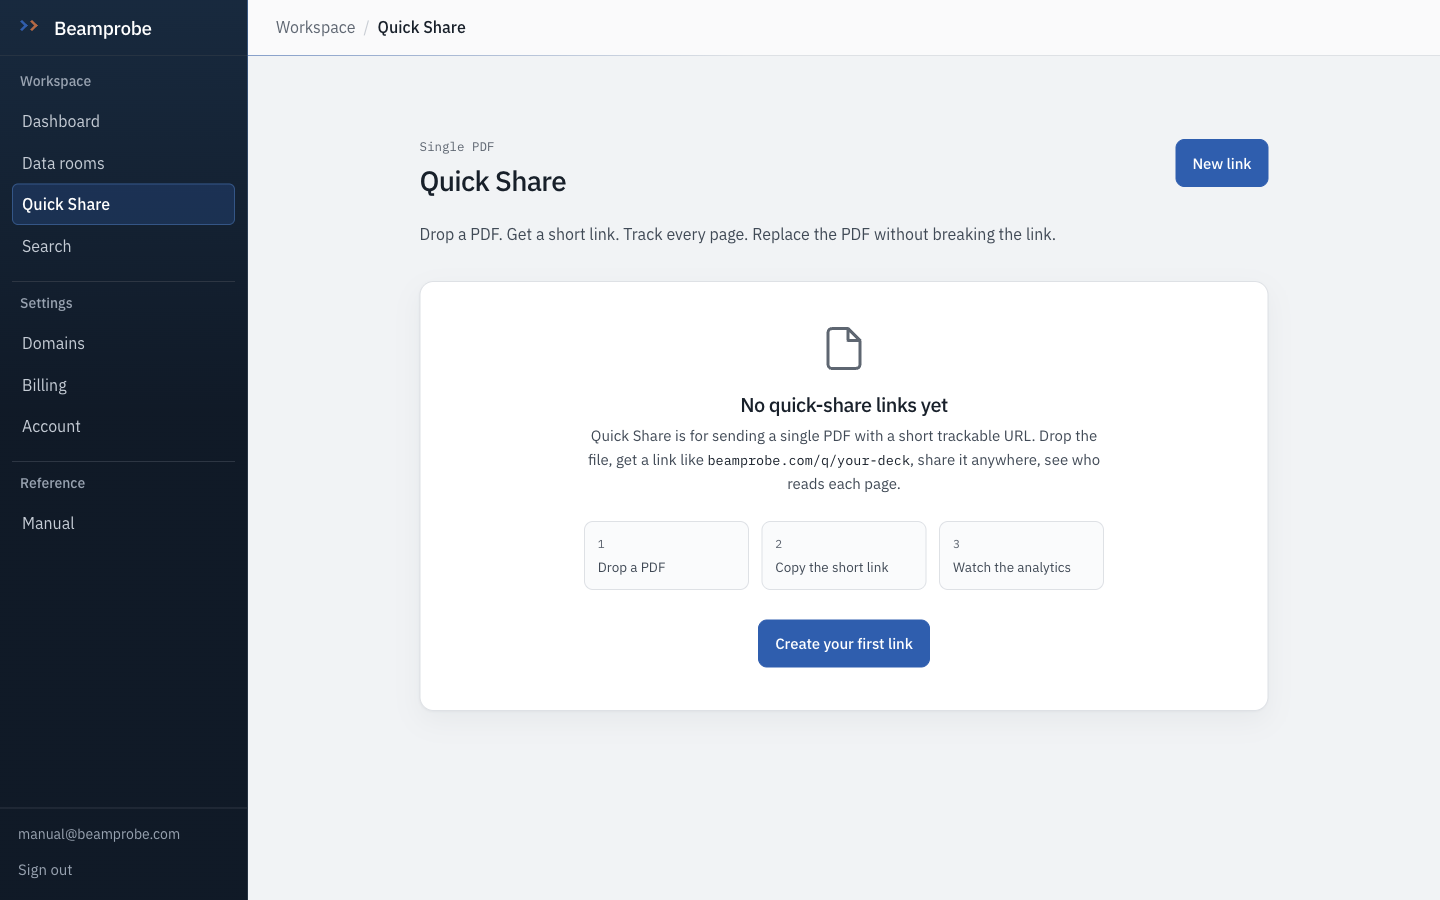Click Workspace in the breadcrumb
Viewport: 1440px width, 900px height.
coord(315,27)
